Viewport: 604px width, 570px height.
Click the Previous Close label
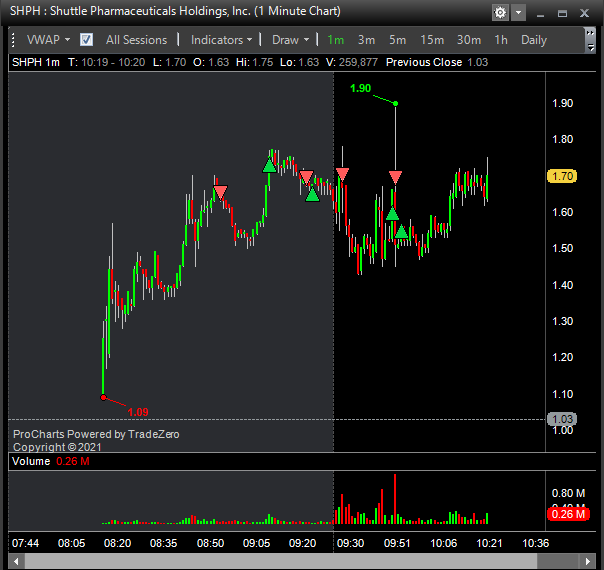click(424, 62)
